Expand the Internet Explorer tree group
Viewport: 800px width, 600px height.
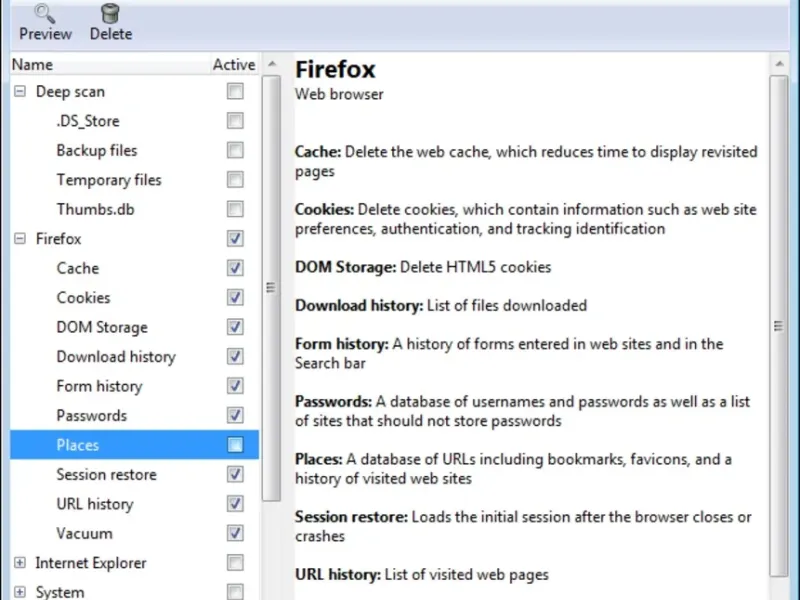click(20, 563)
